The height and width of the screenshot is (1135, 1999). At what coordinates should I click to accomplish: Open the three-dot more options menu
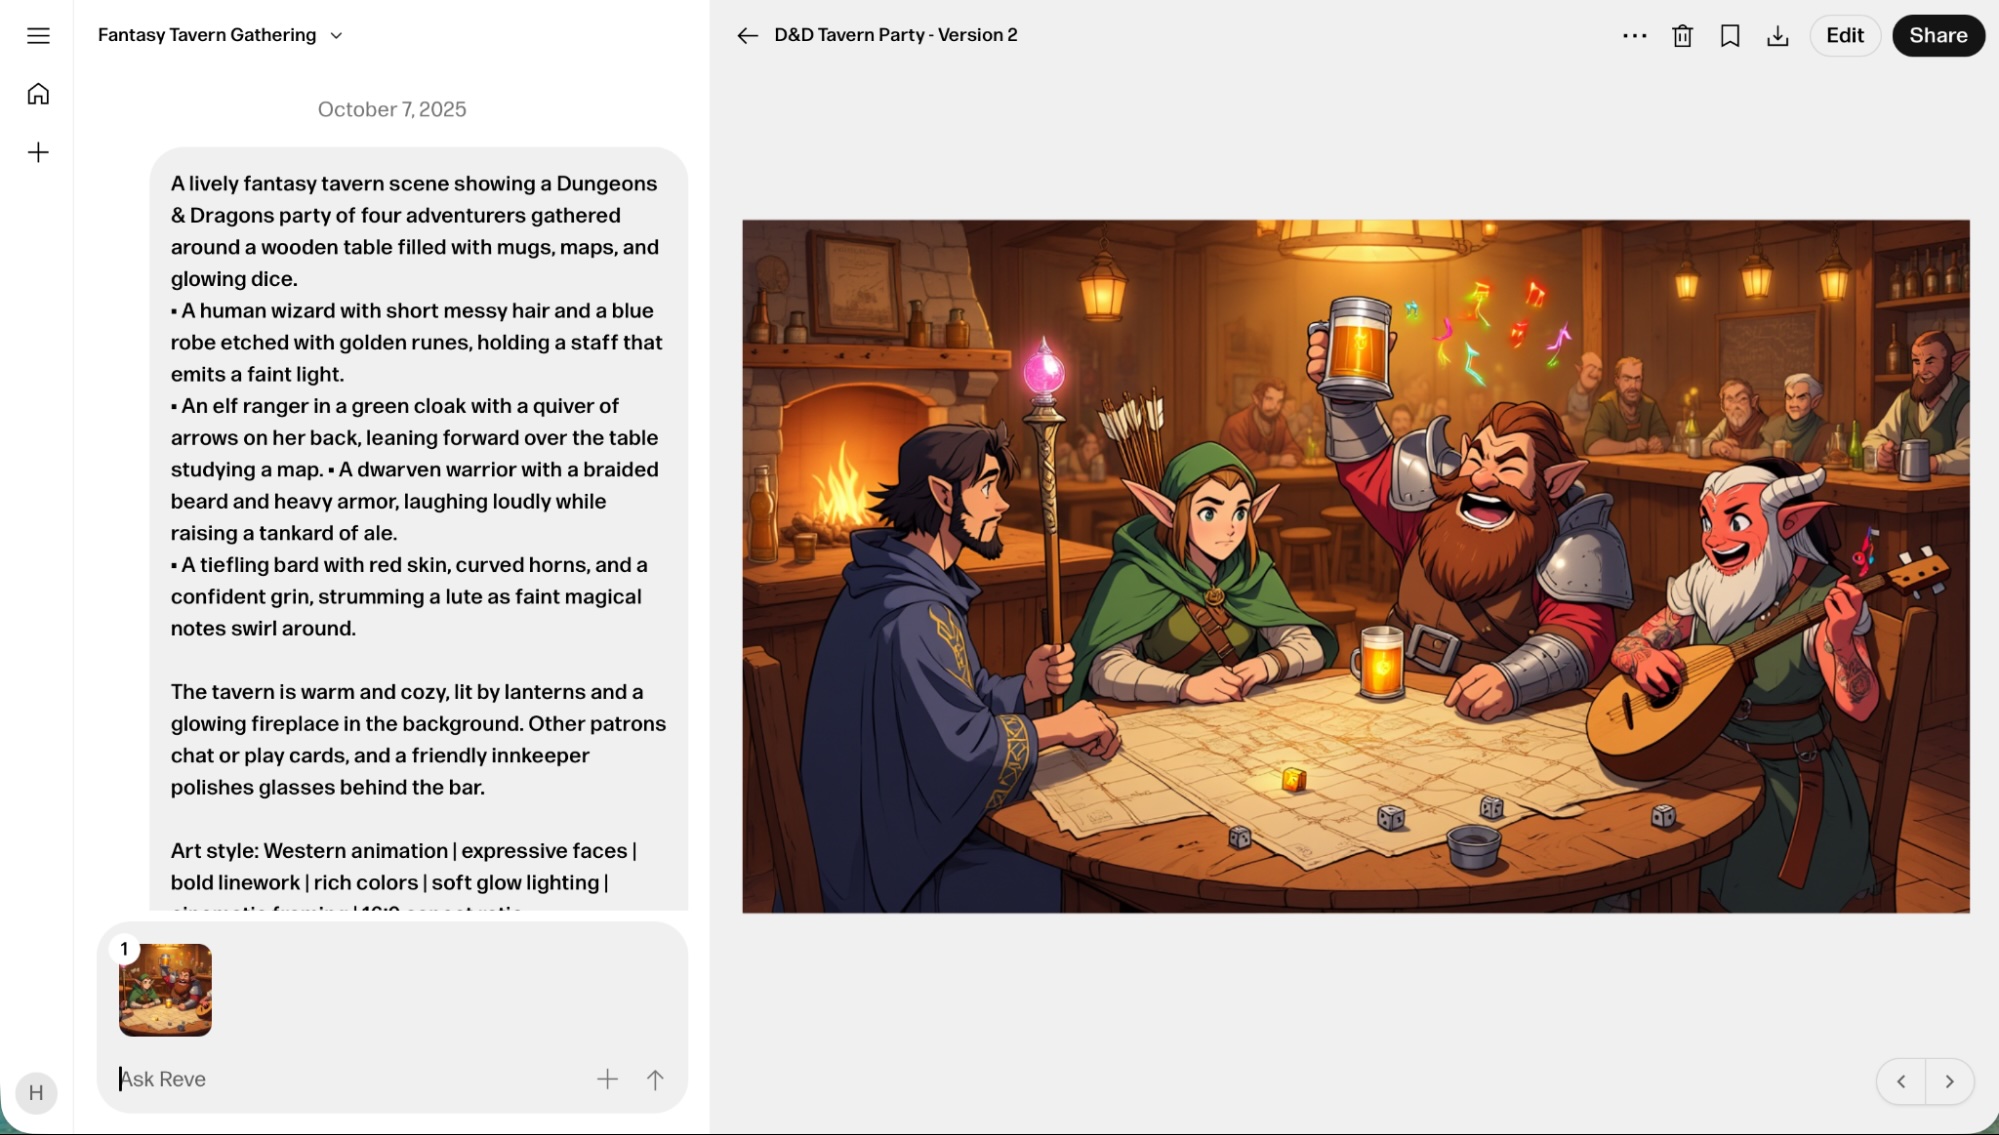click(1634, 36)
